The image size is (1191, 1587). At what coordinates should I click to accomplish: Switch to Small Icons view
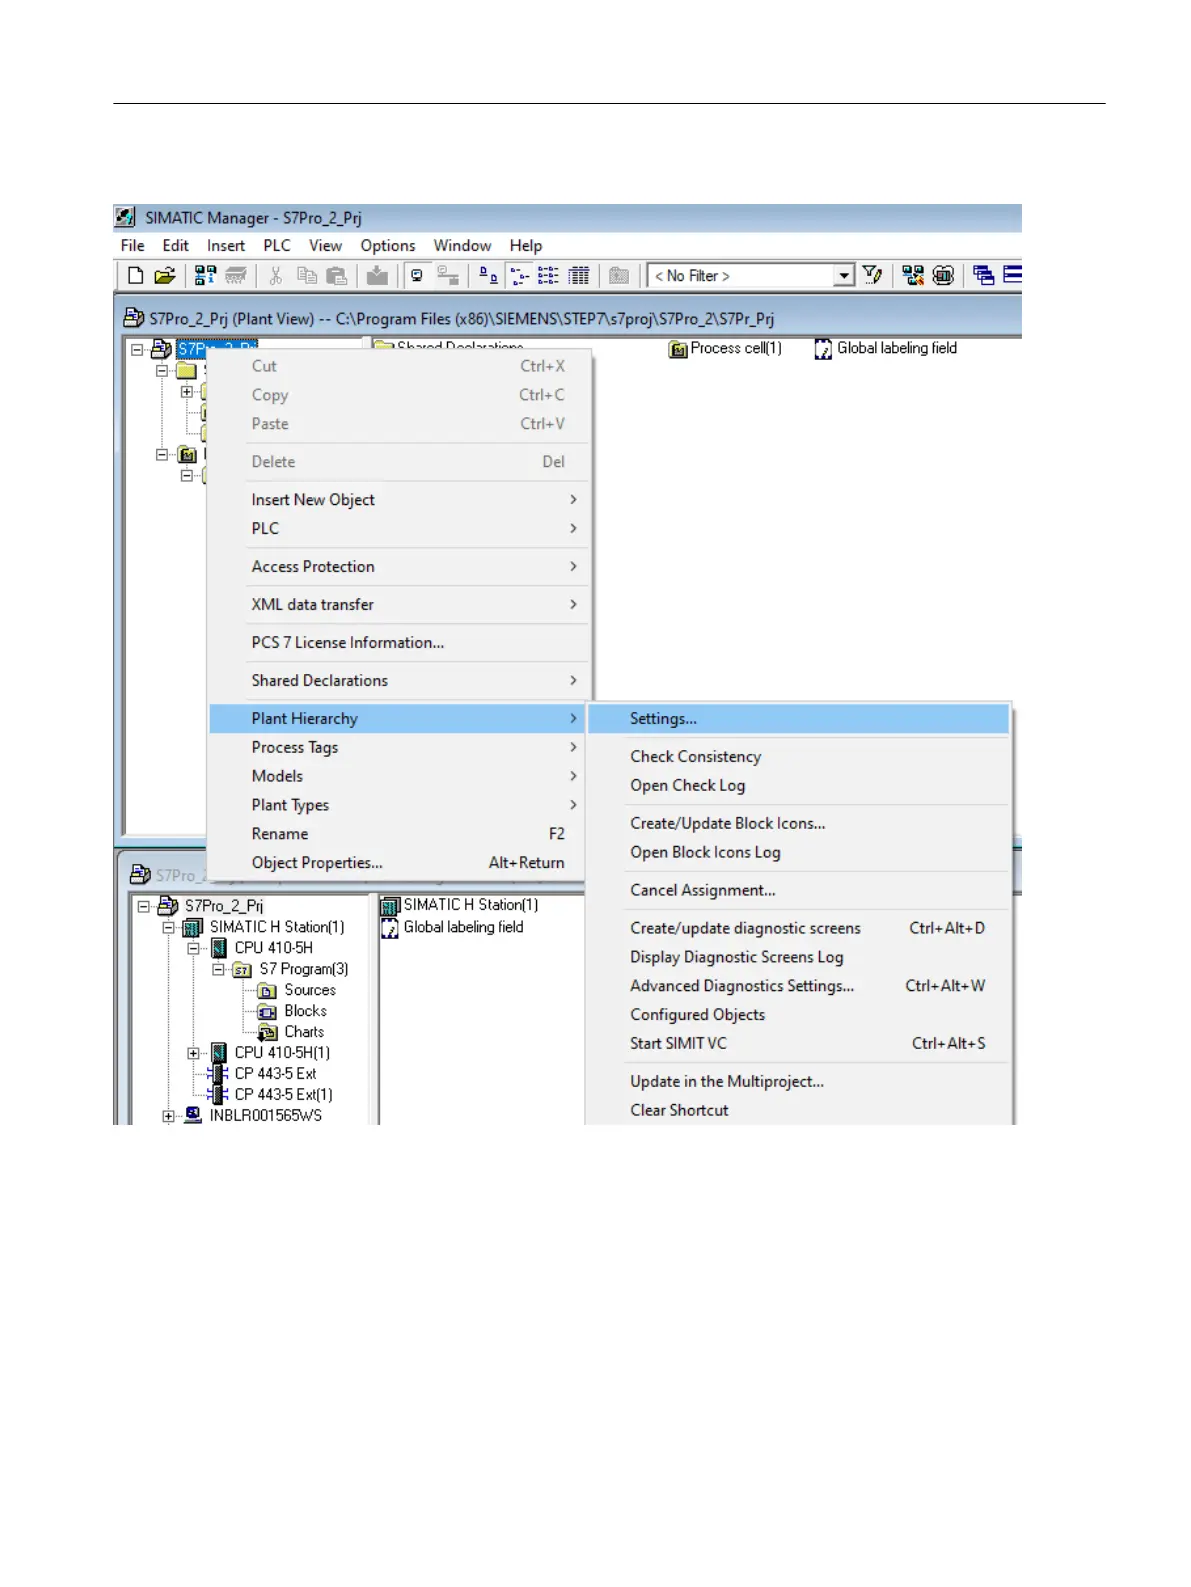519,275
